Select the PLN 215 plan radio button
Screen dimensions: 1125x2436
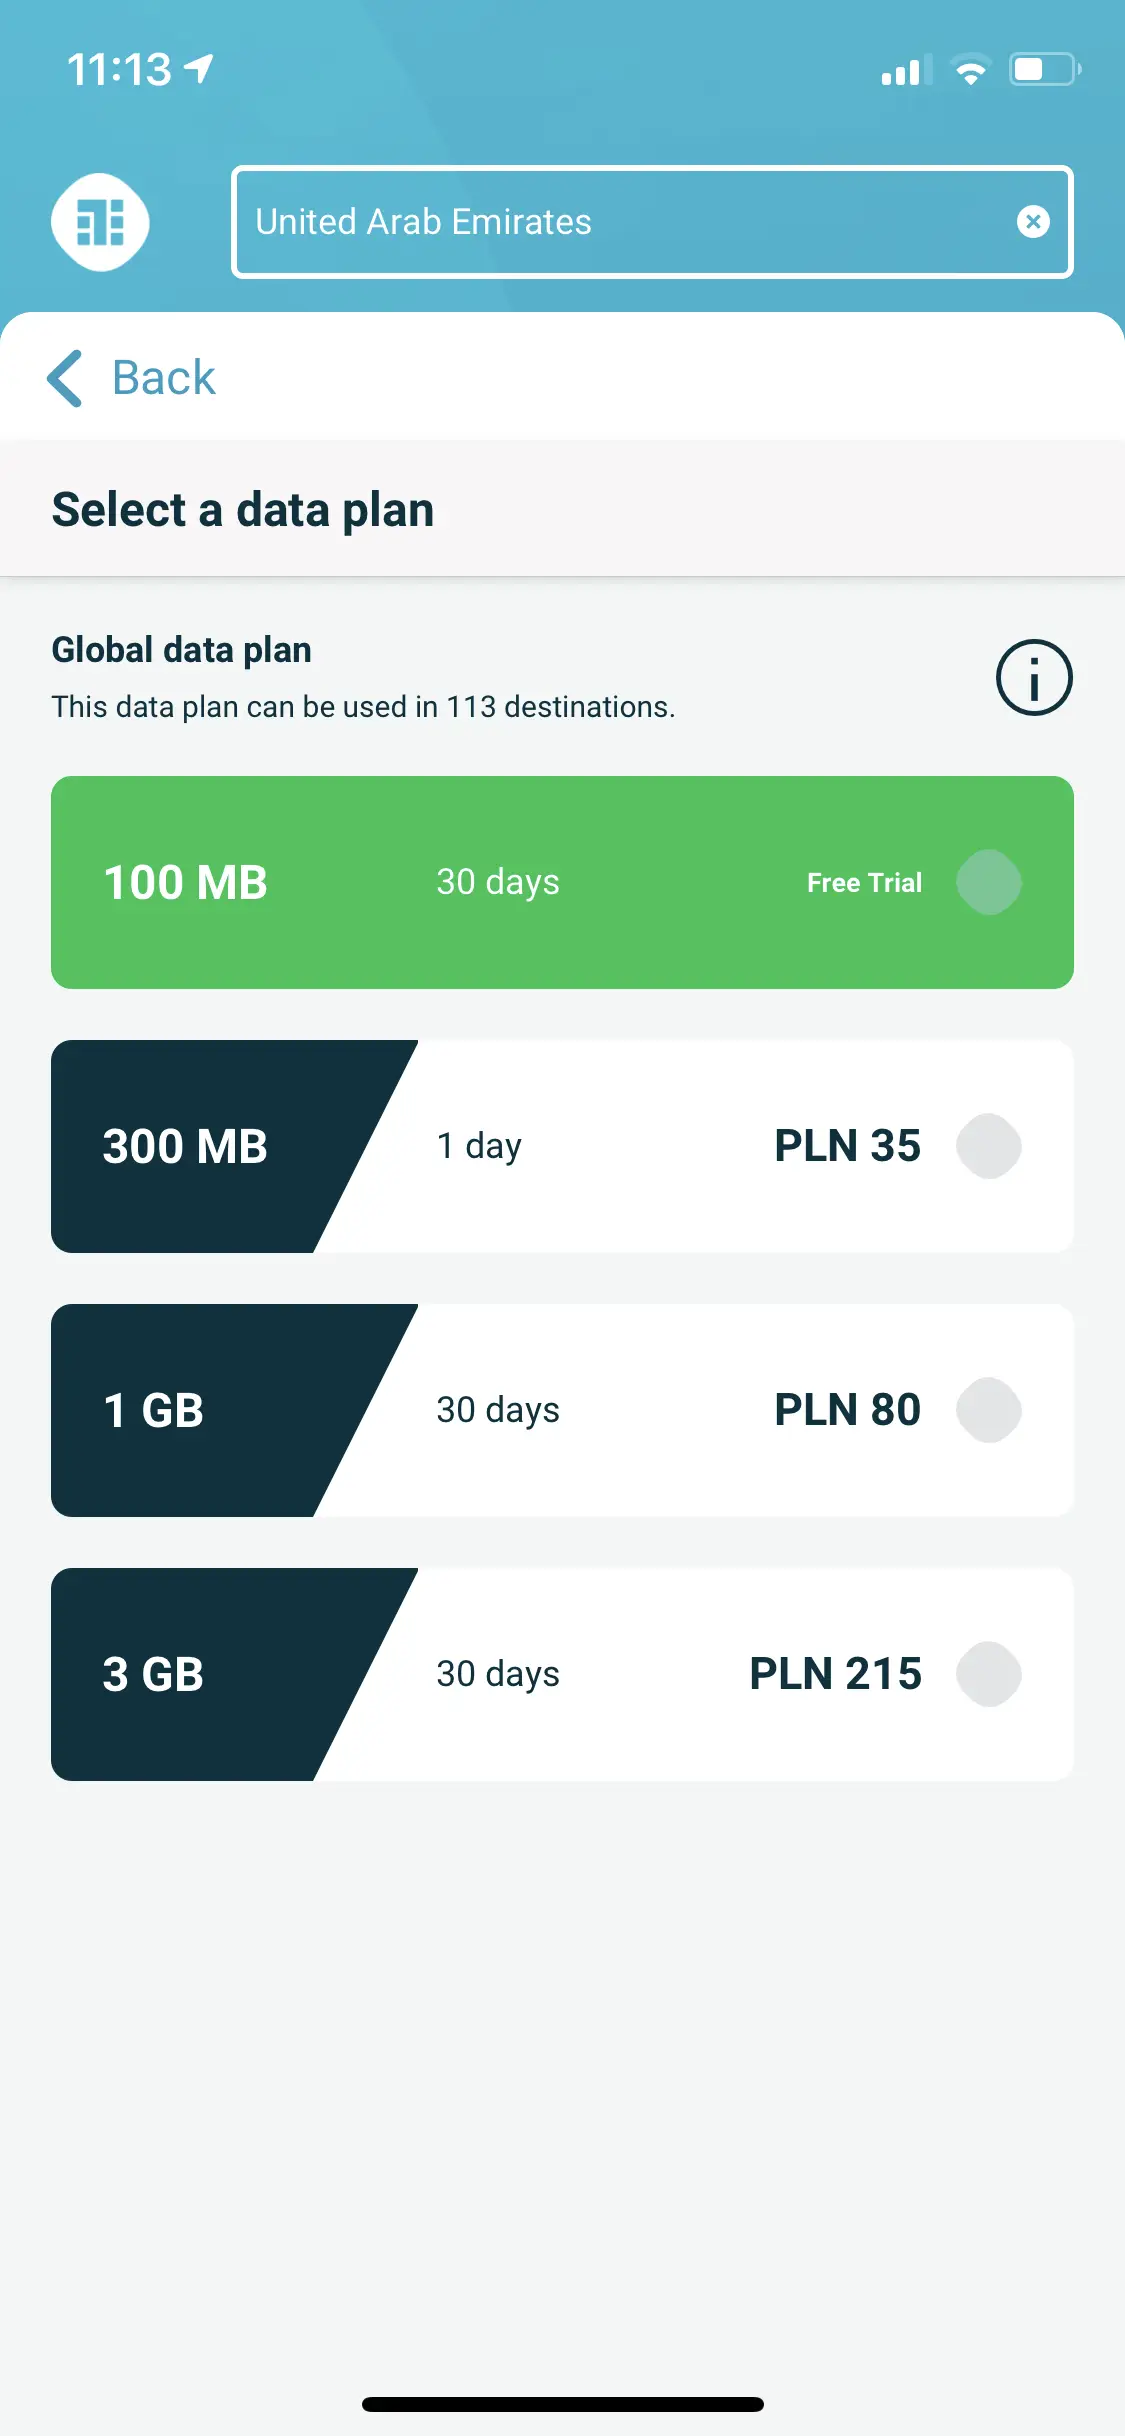click(988, 1674)
